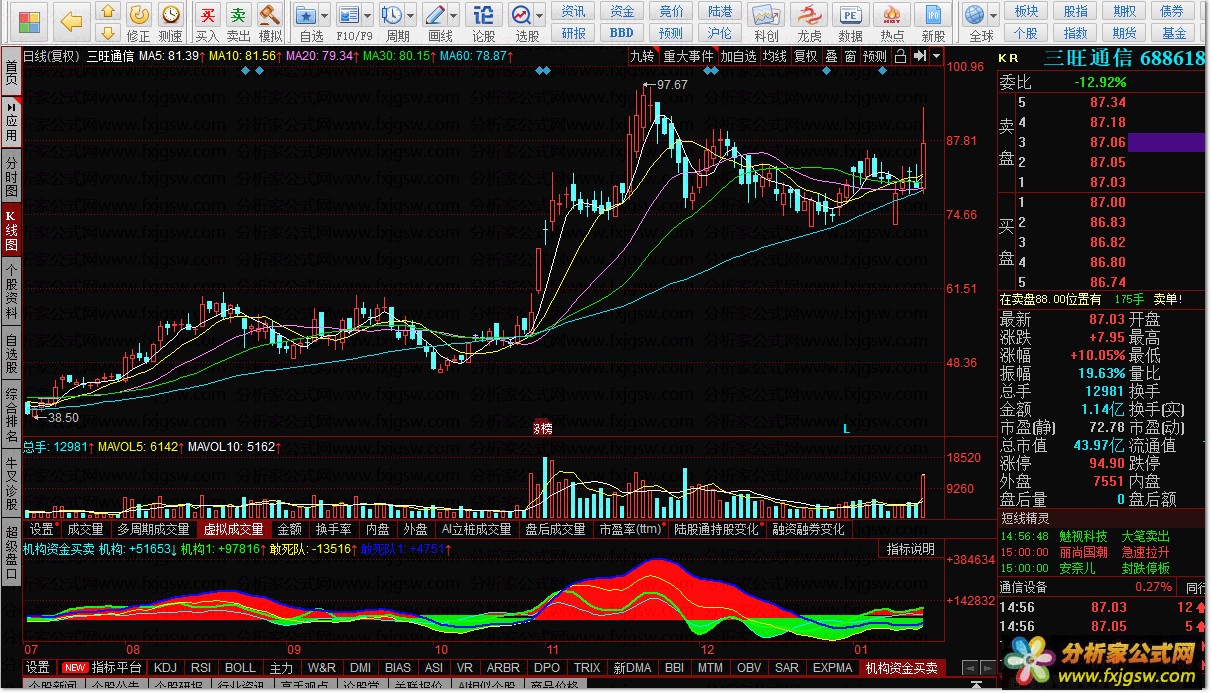
Task: Click 设置 in bottom indicator bar
Action: (38, 667)
